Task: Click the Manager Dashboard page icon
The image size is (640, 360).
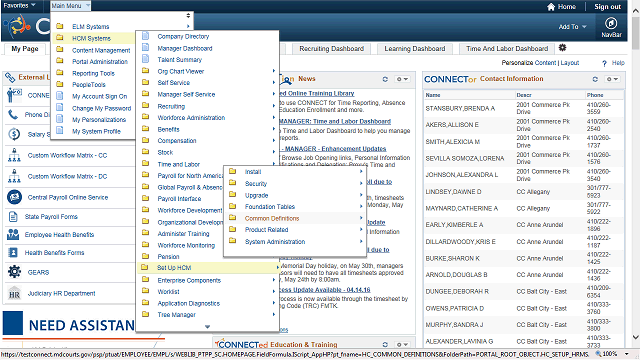Action: tap(145, 48)
